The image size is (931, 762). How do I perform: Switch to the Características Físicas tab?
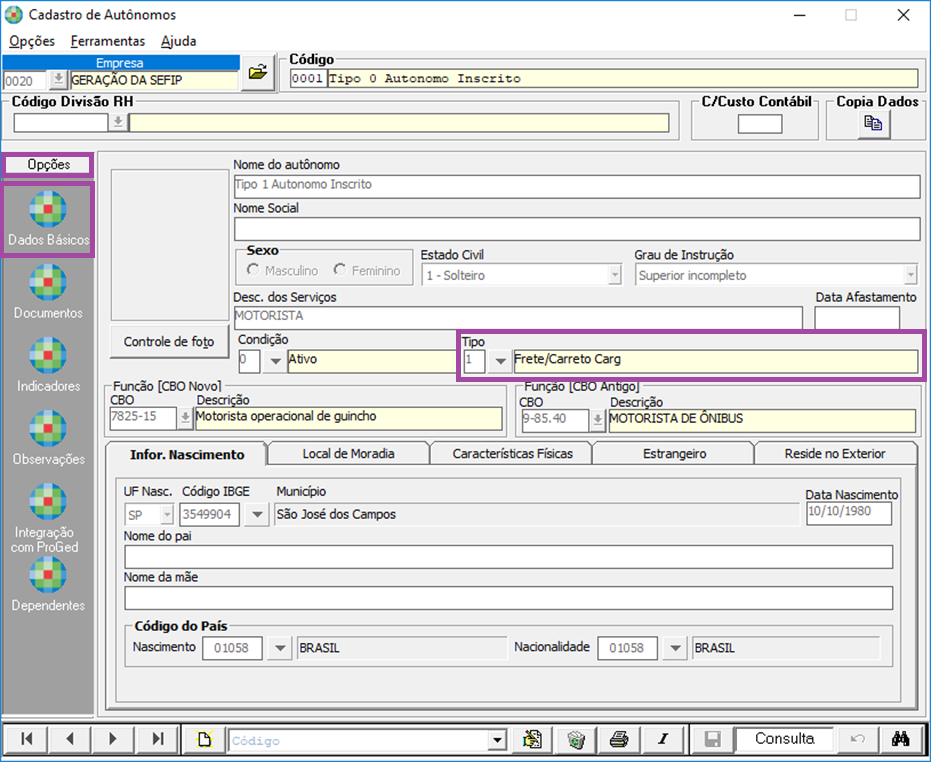tap(512, 454)
